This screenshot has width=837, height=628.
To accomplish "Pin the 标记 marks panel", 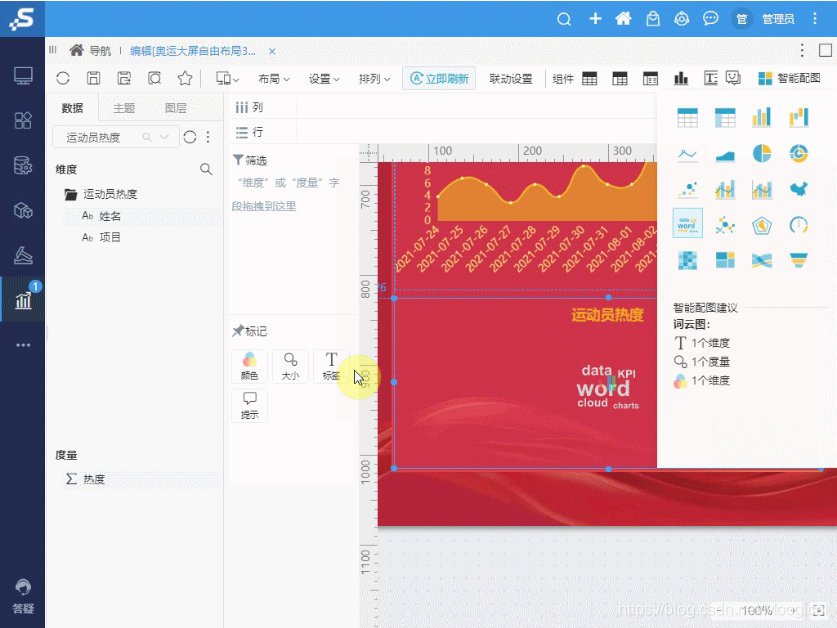I will coord(237,331).
